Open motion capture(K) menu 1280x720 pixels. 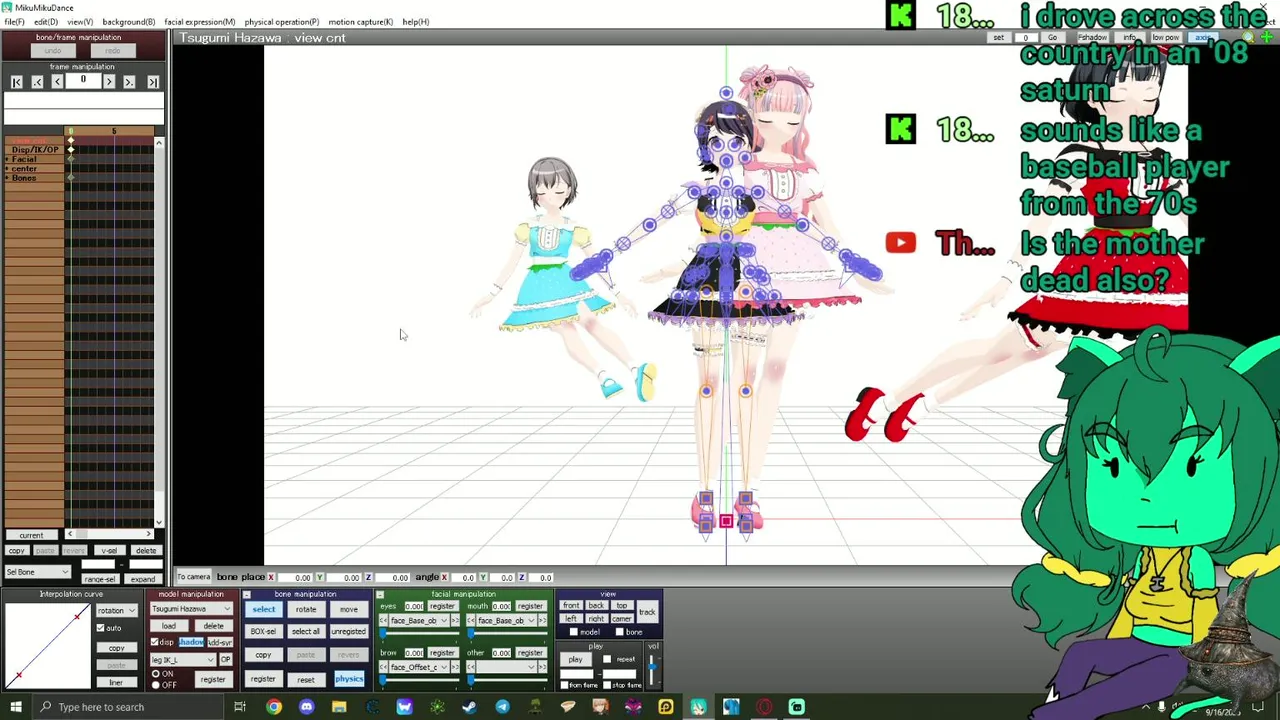click(x=360, y=22)
